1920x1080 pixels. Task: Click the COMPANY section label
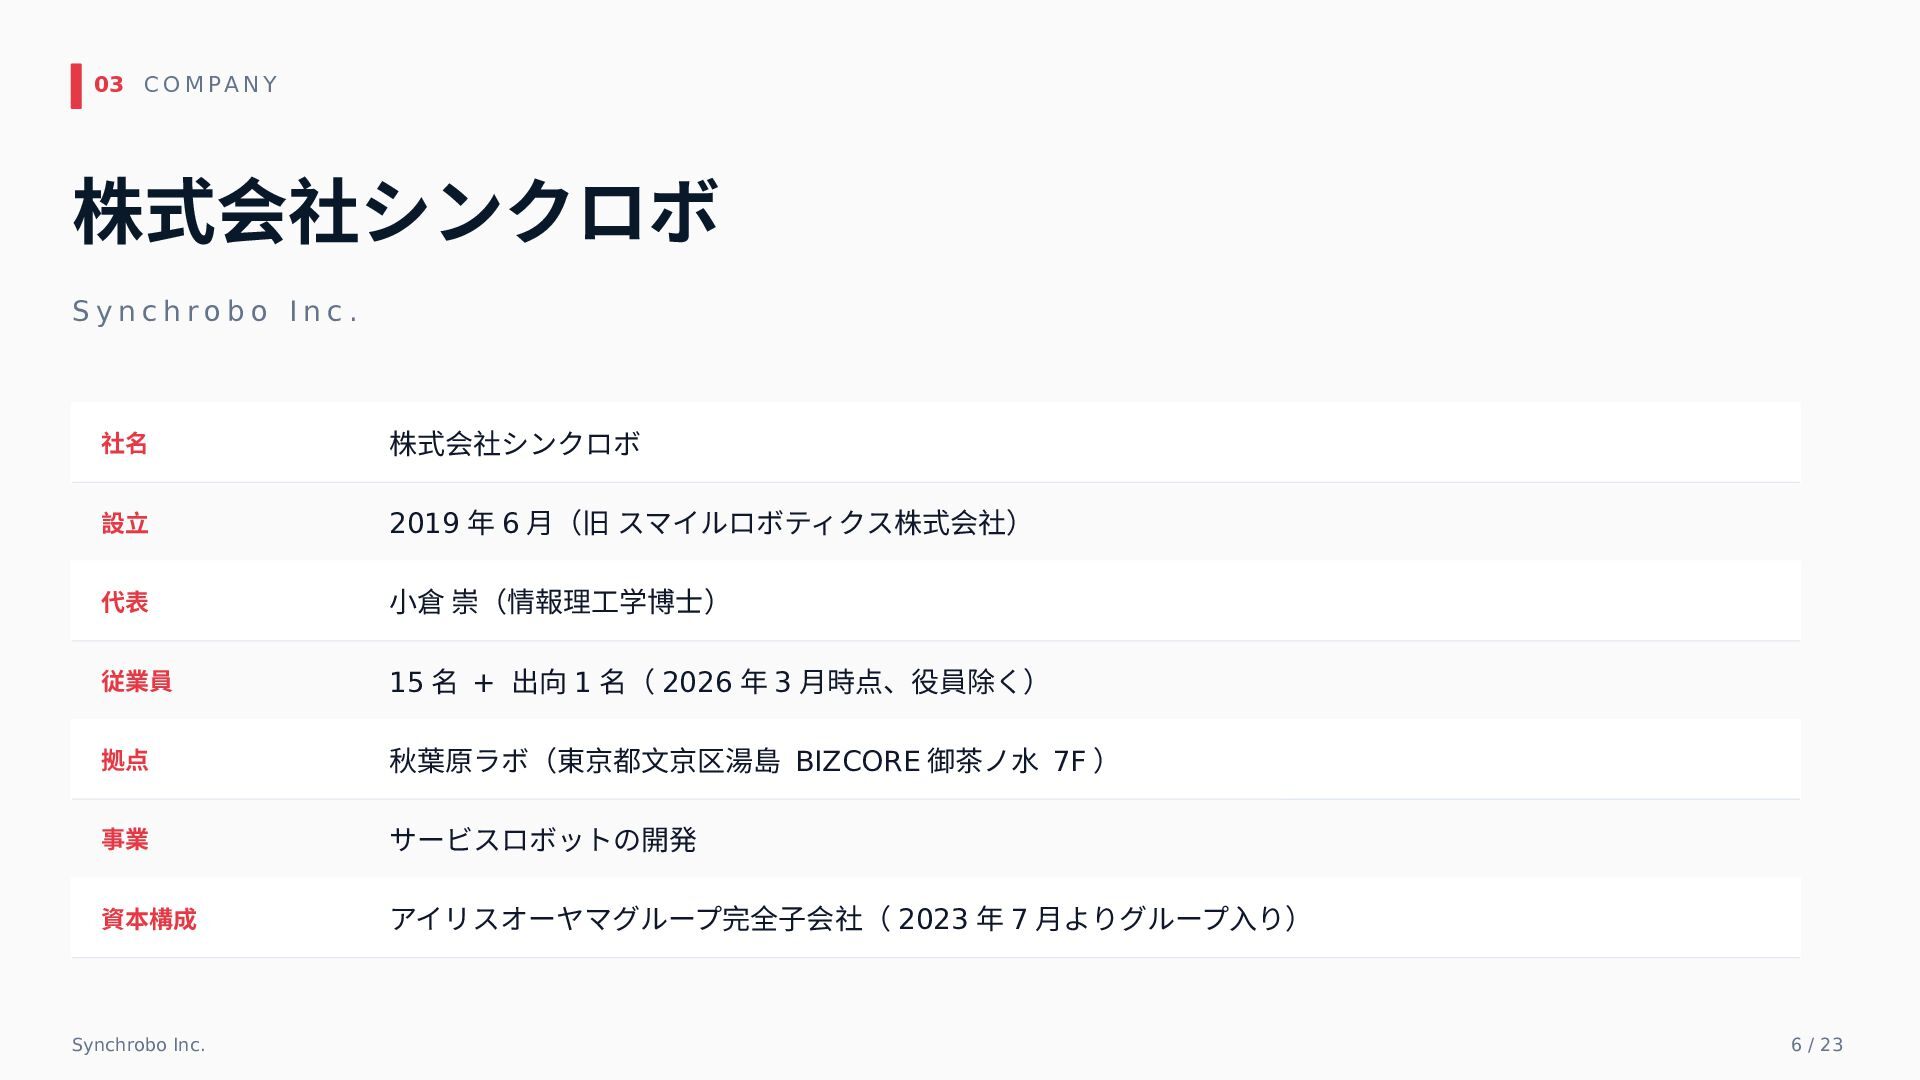211,85
